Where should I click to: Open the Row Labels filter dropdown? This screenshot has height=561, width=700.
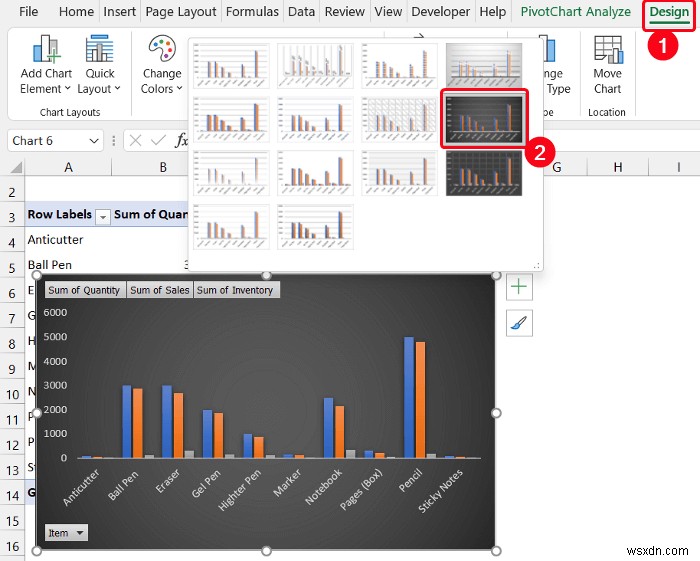click(103, 217)
